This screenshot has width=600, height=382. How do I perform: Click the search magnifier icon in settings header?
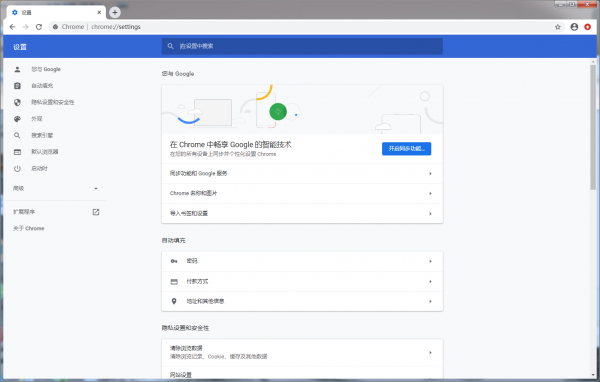point(171,46)
